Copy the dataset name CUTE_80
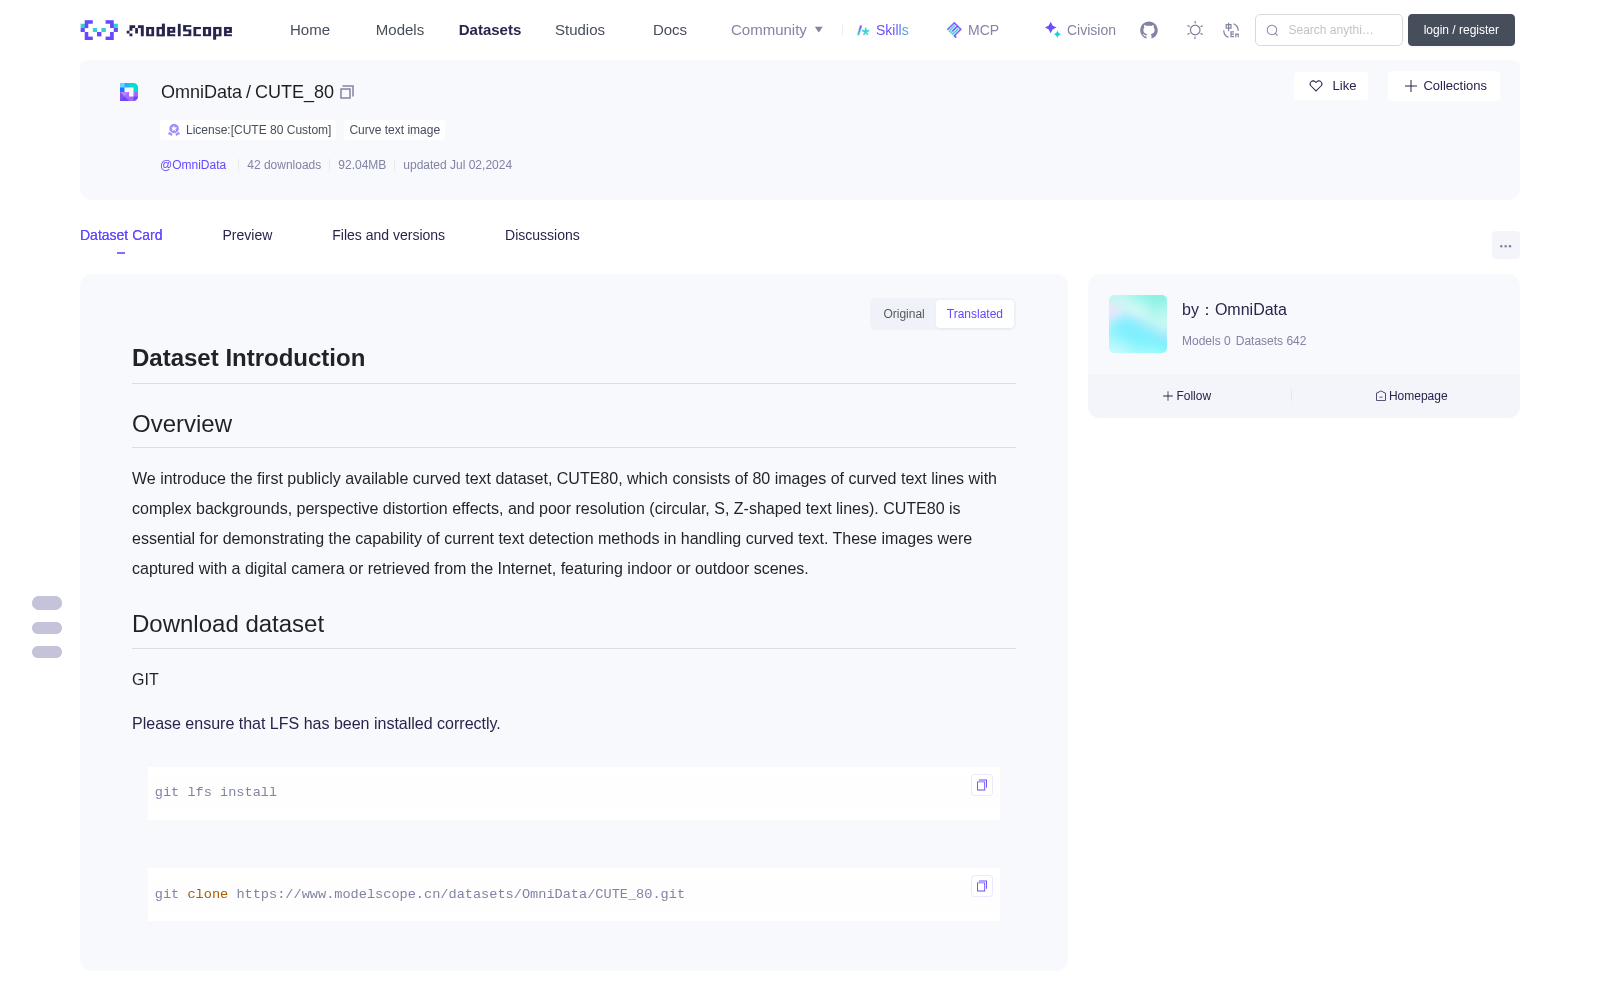The height and width of the screenshot is (1000, 1600). click(x=347, y=92)
